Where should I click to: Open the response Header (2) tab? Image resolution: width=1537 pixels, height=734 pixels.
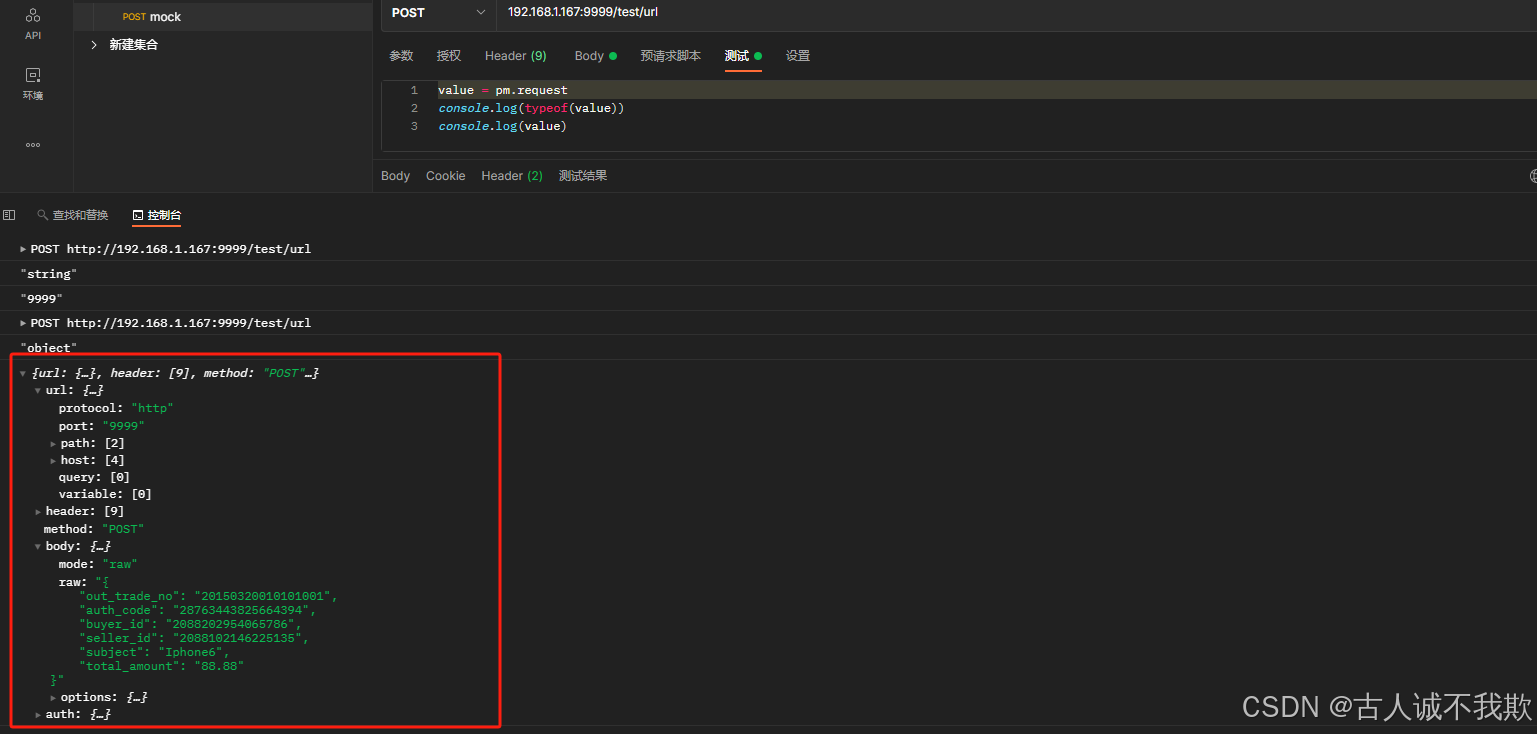[512, 176]
